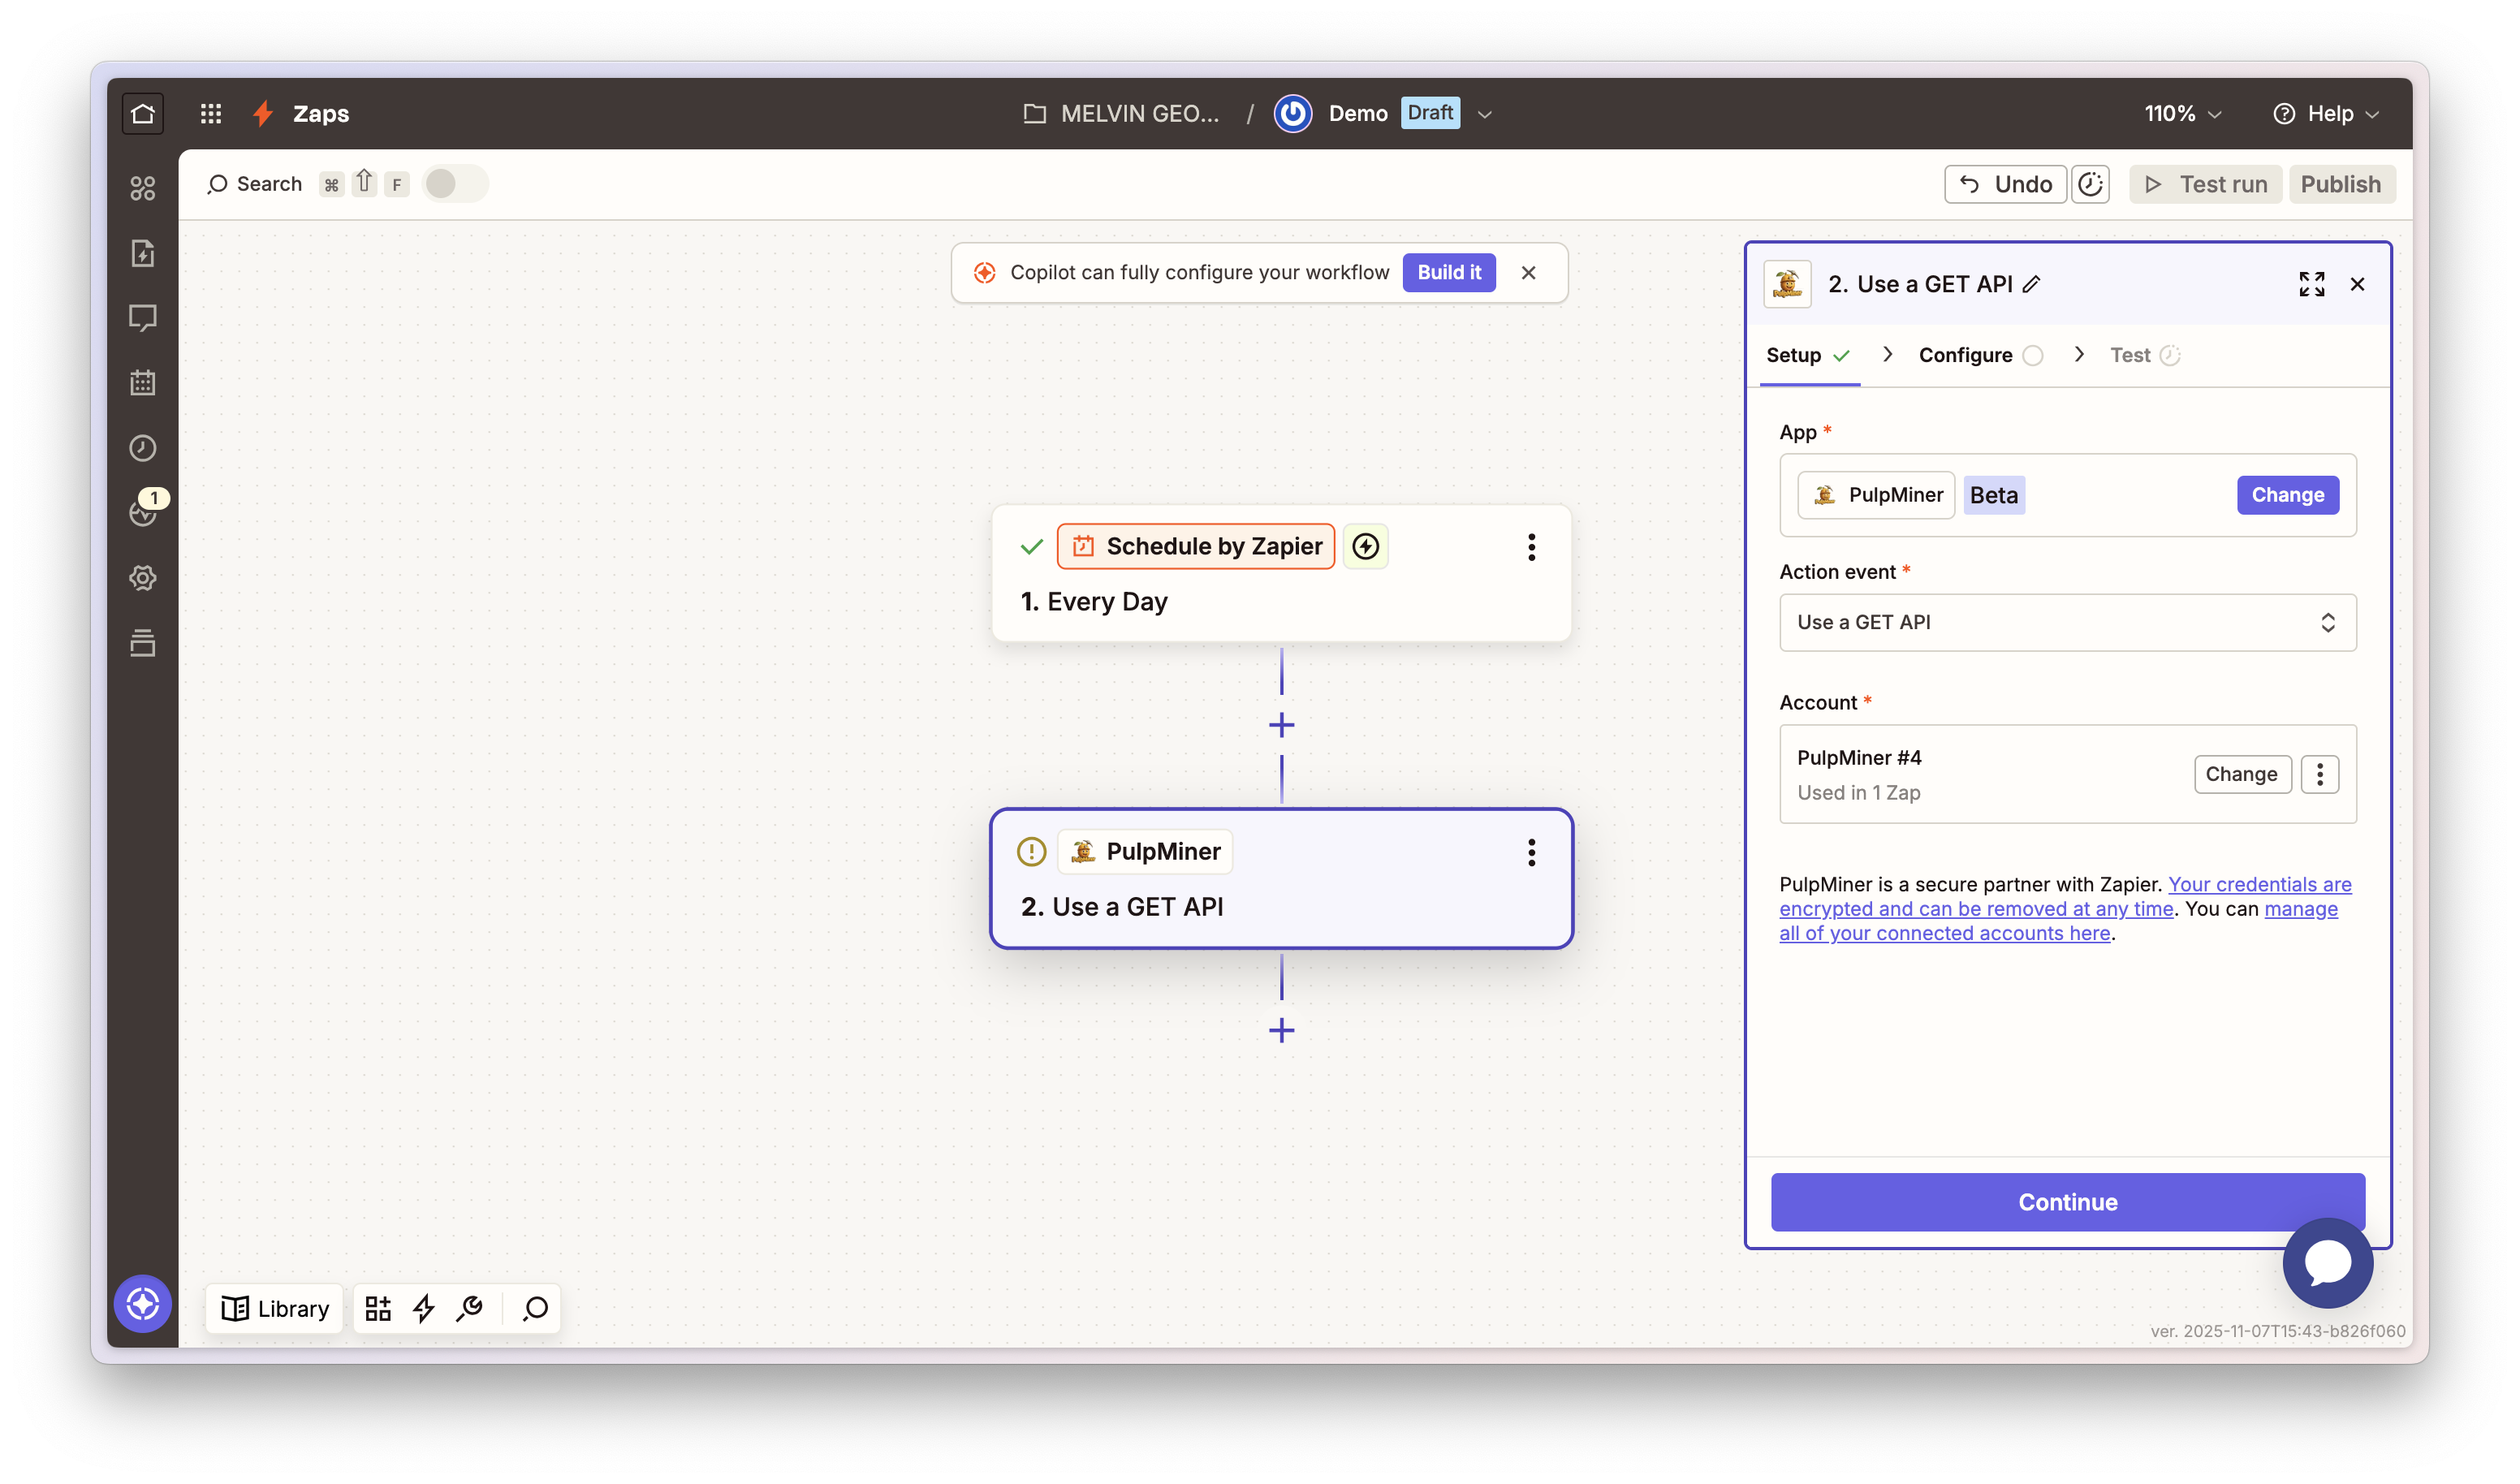Open the Copilot icon in the bottom-left corner
Image resolution: width=2520 pixels, height=1484 pixels.
(143, 1303)
